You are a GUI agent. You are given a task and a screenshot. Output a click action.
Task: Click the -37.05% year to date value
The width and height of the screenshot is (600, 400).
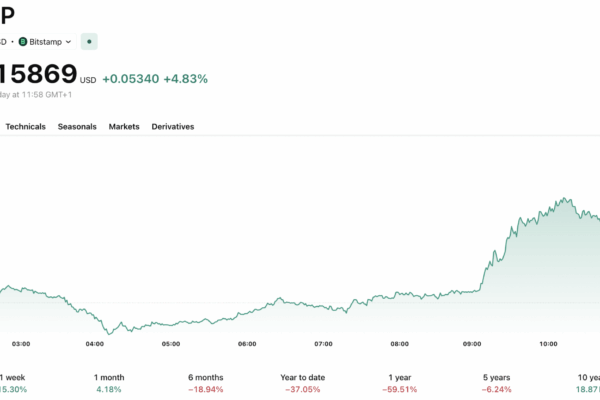coord(302,390)
